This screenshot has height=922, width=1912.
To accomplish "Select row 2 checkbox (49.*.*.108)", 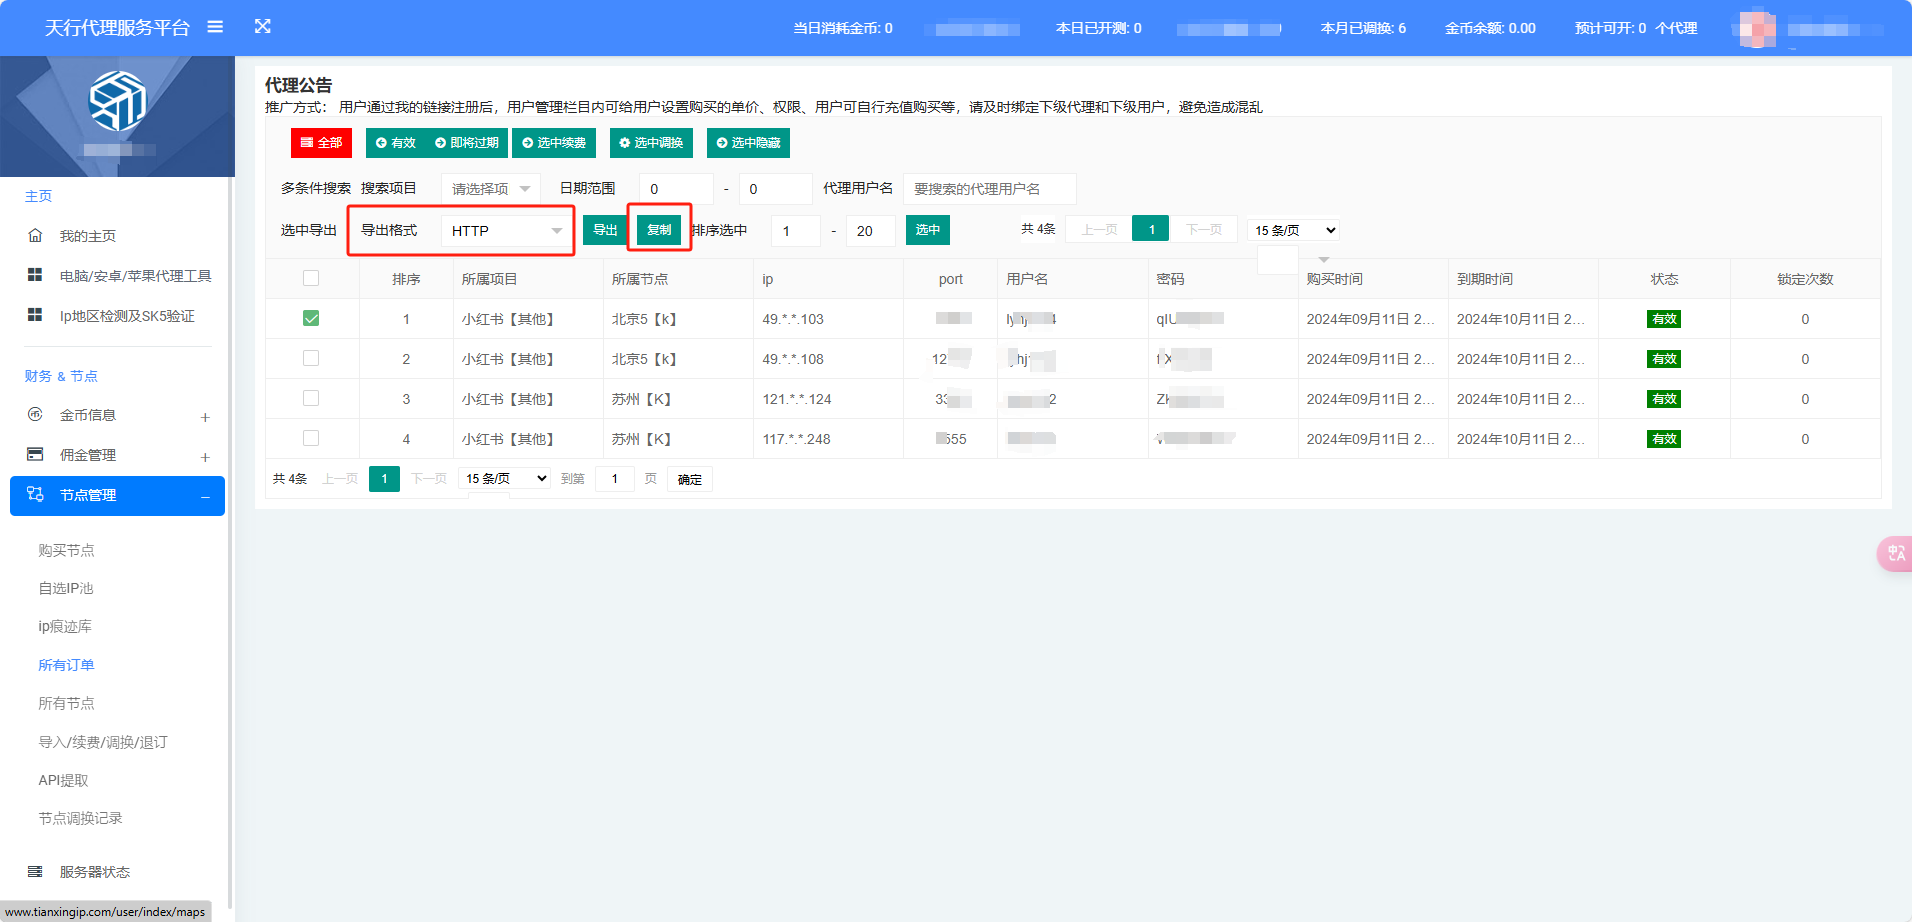I will pos(311,358).
